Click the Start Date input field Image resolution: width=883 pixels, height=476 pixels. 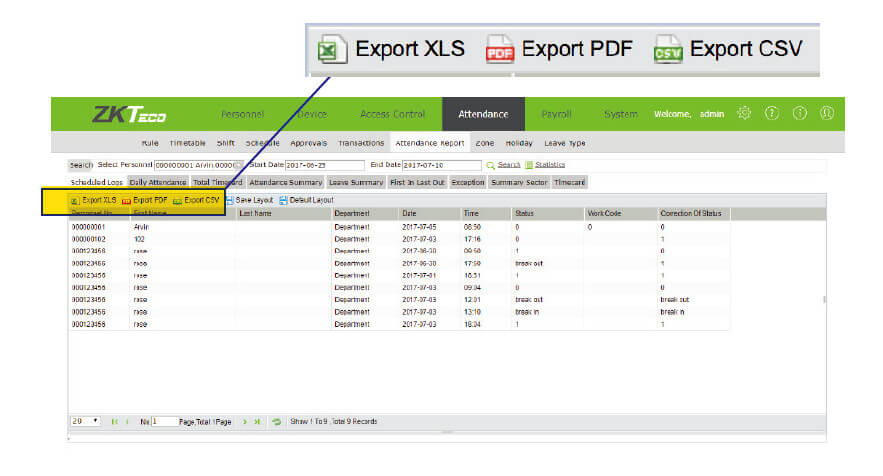[326, 164]
